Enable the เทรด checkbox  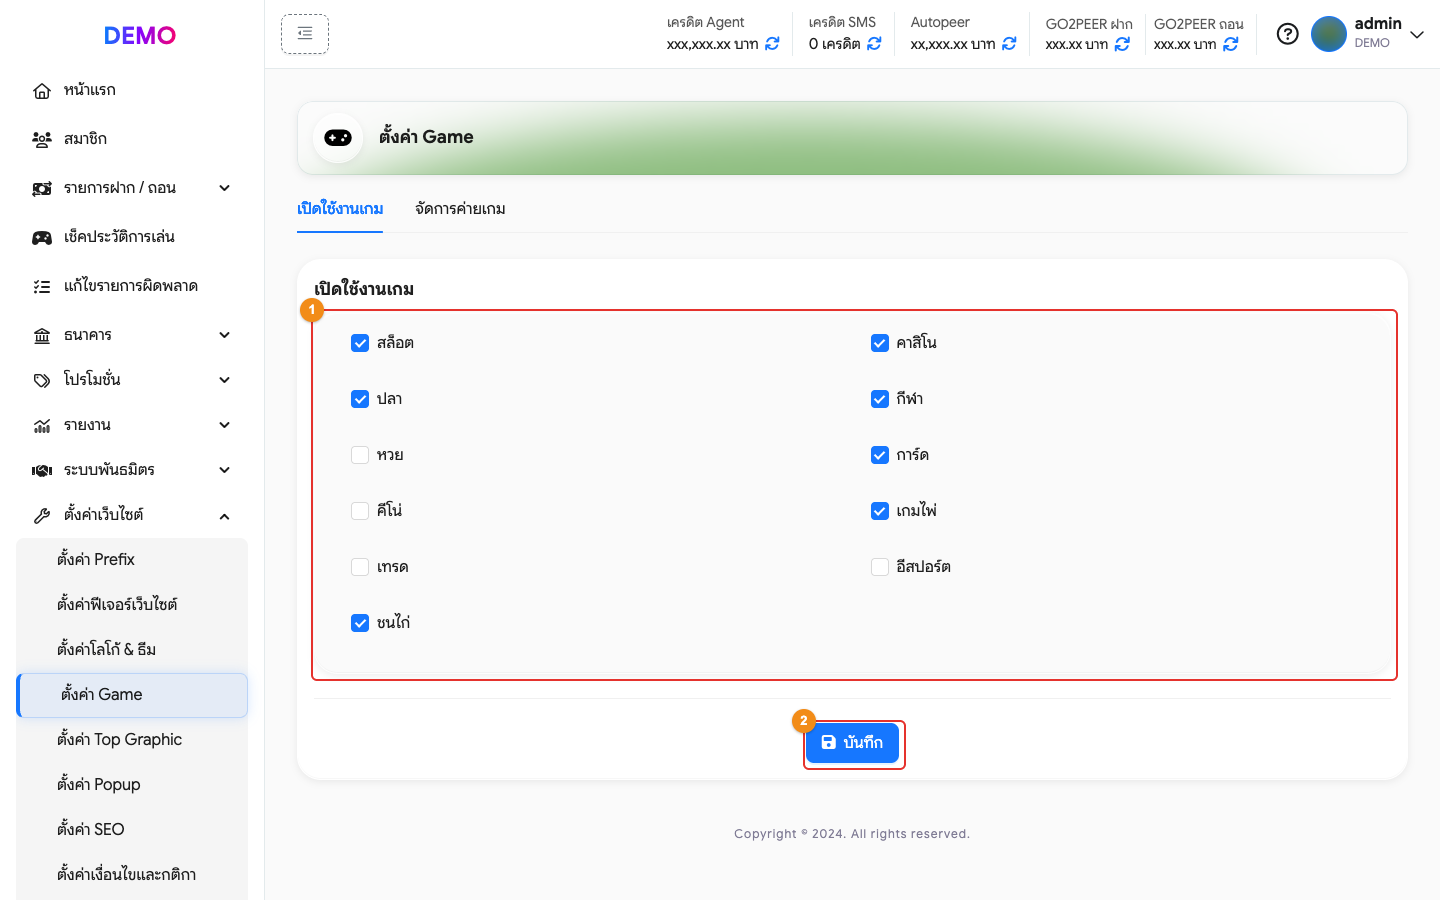(x=360, y=567)
